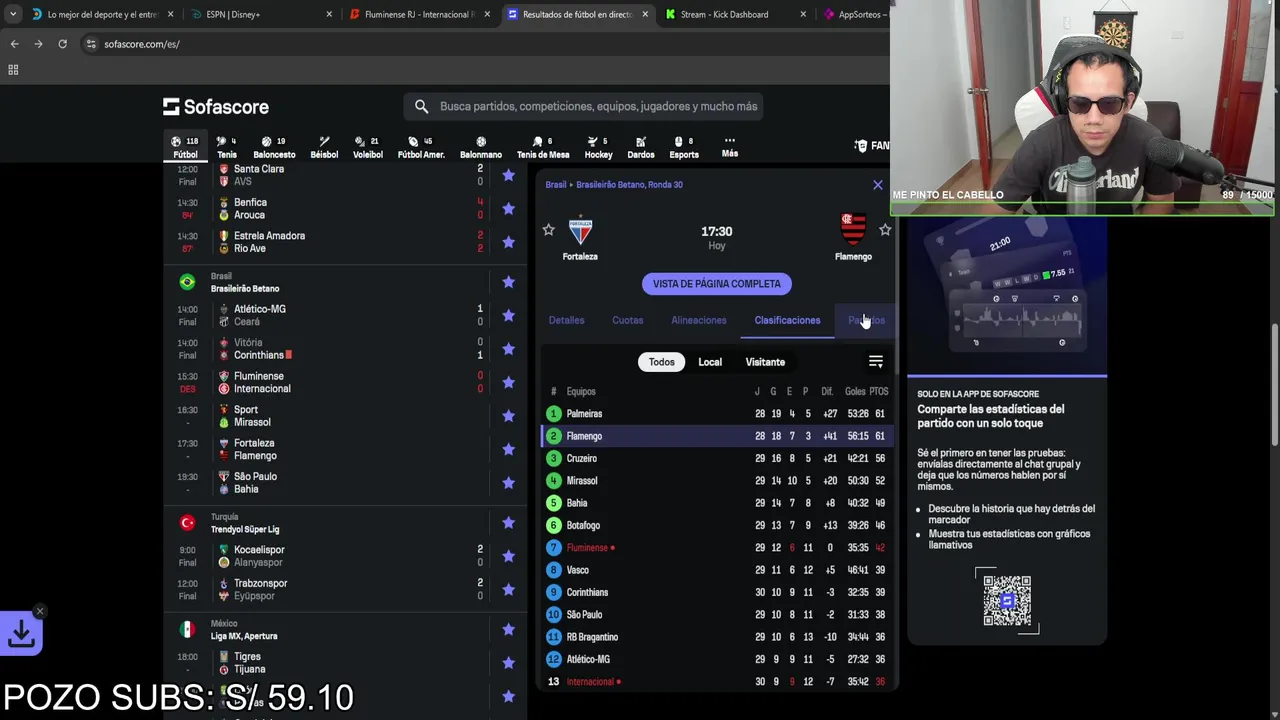The image size is (1280, 720).
Task: Close the match detail panel
Action: click(878, 185)
